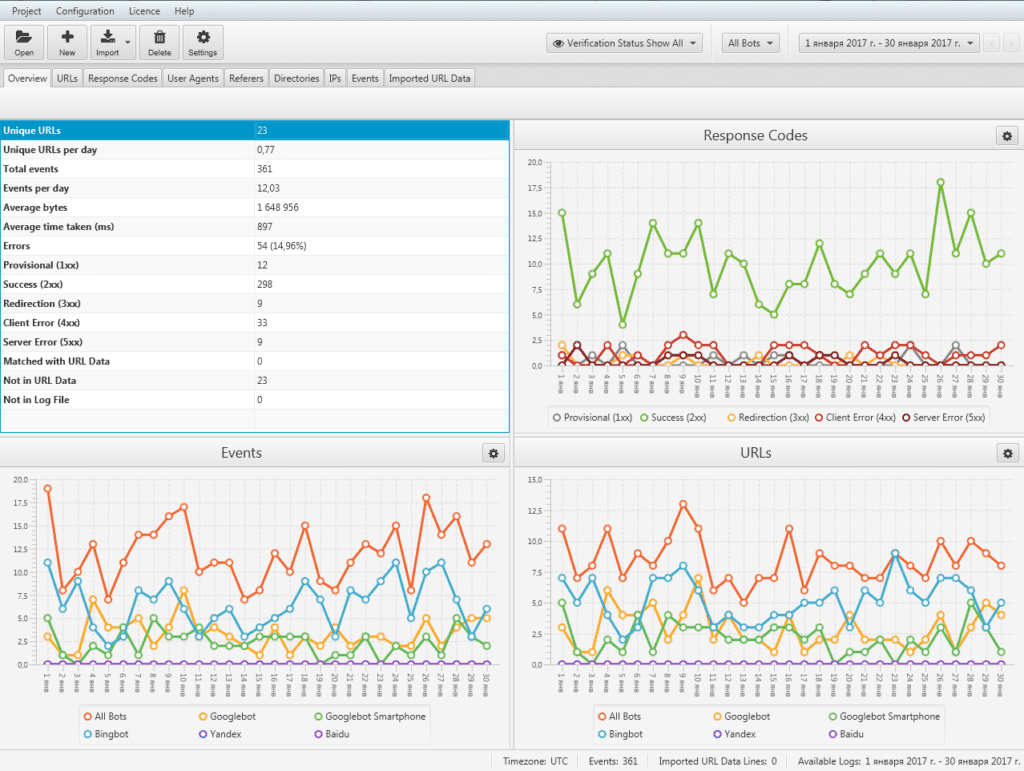
Task: Switch to the User Agents tab
Action: tap(193, 78)
